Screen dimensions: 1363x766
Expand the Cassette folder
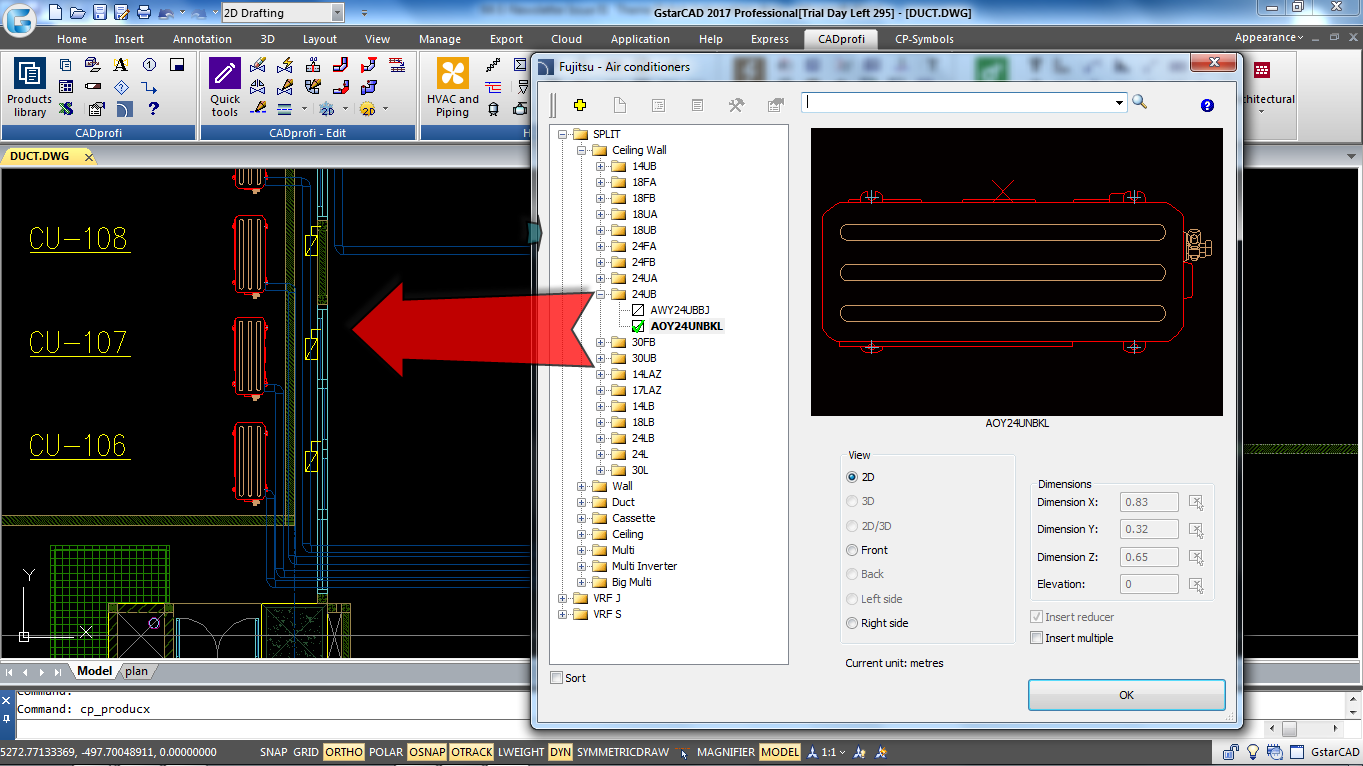pyautogui.click(x=582, y=518)
